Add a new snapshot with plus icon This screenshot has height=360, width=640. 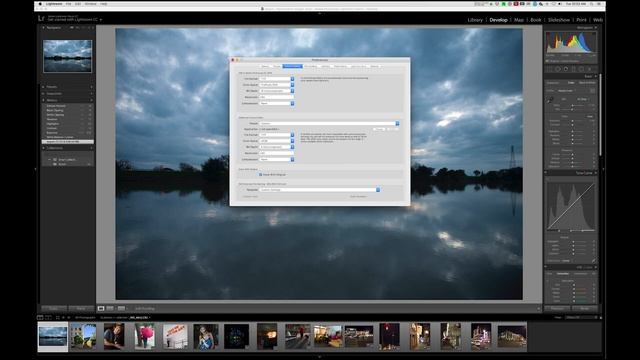coord(91,93)
